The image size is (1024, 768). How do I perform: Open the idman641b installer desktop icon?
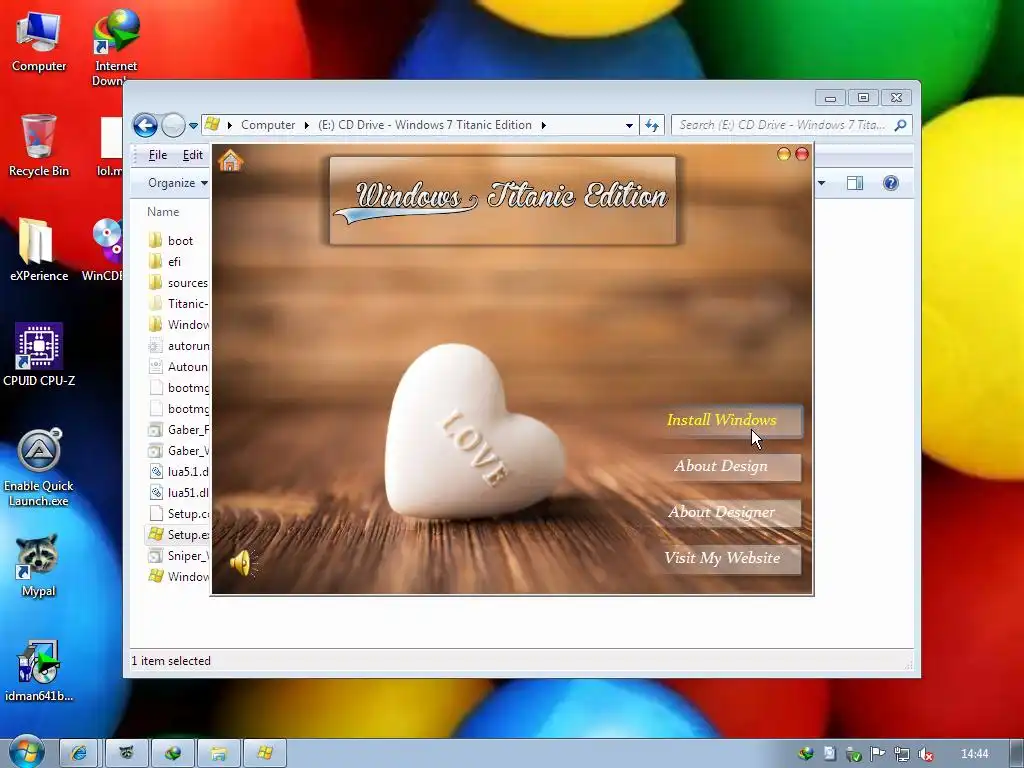pos(39,670)
